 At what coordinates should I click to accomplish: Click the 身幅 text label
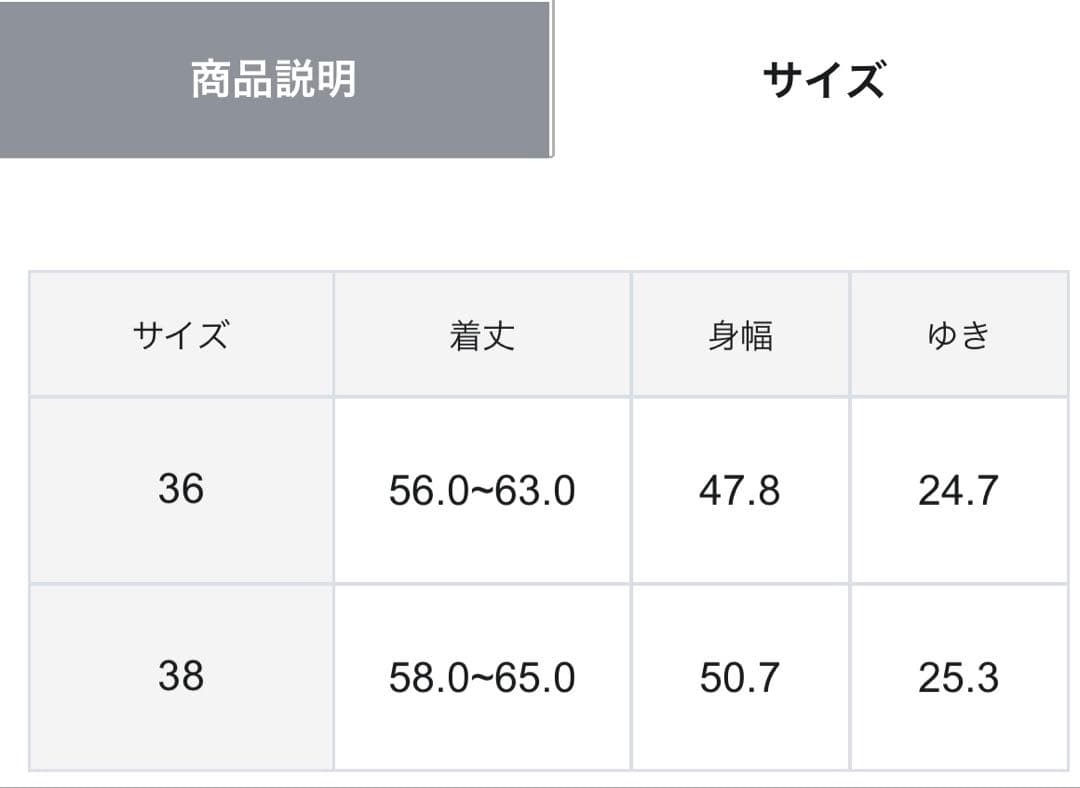(x=740, y=335)
